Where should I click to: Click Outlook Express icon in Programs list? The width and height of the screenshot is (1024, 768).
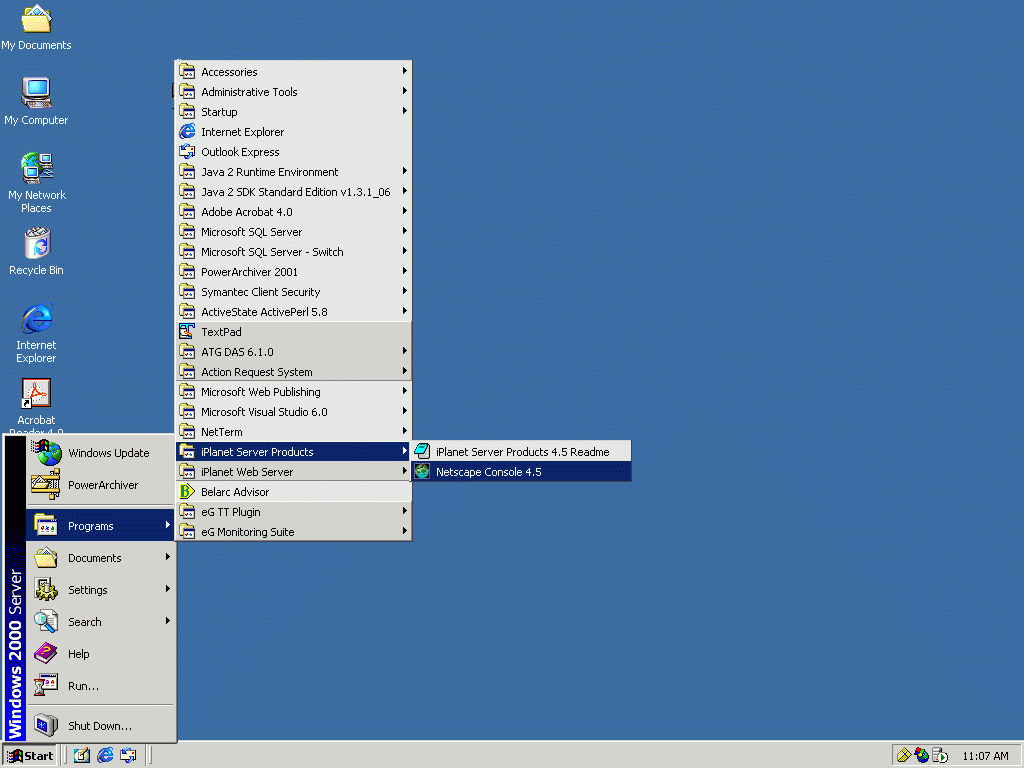point(187,152)
